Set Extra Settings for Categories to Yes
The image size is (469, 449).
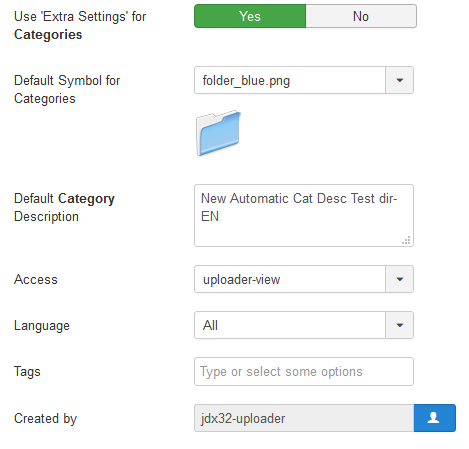point(250,16)
